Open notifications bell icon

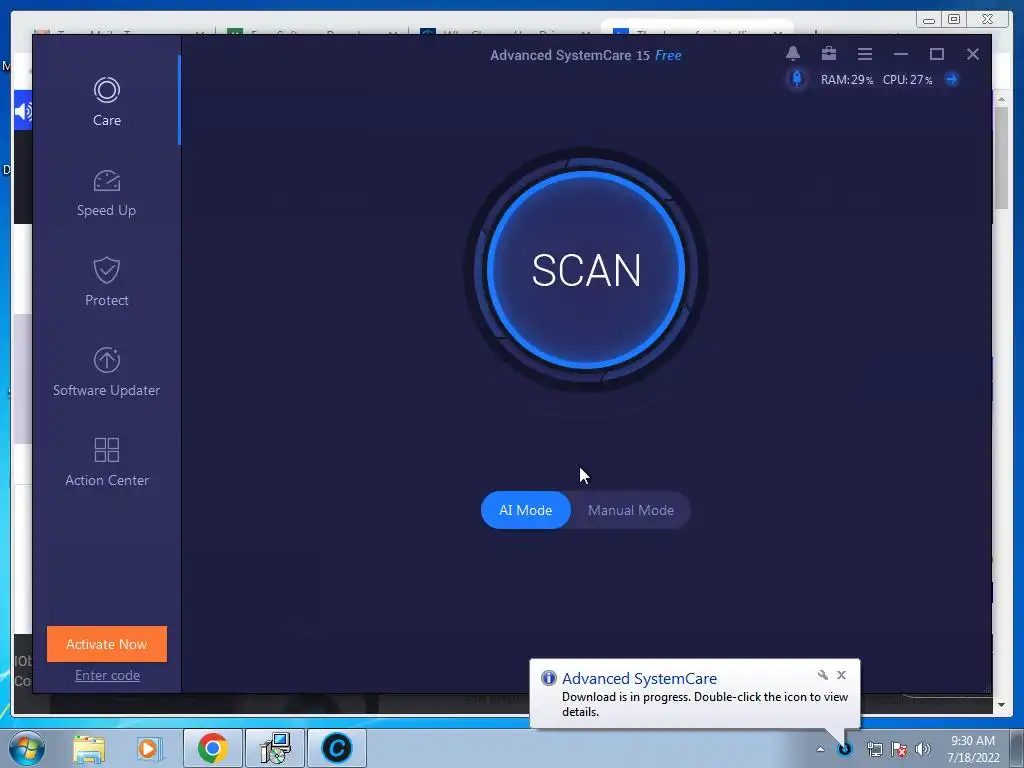tap(793, 54)
